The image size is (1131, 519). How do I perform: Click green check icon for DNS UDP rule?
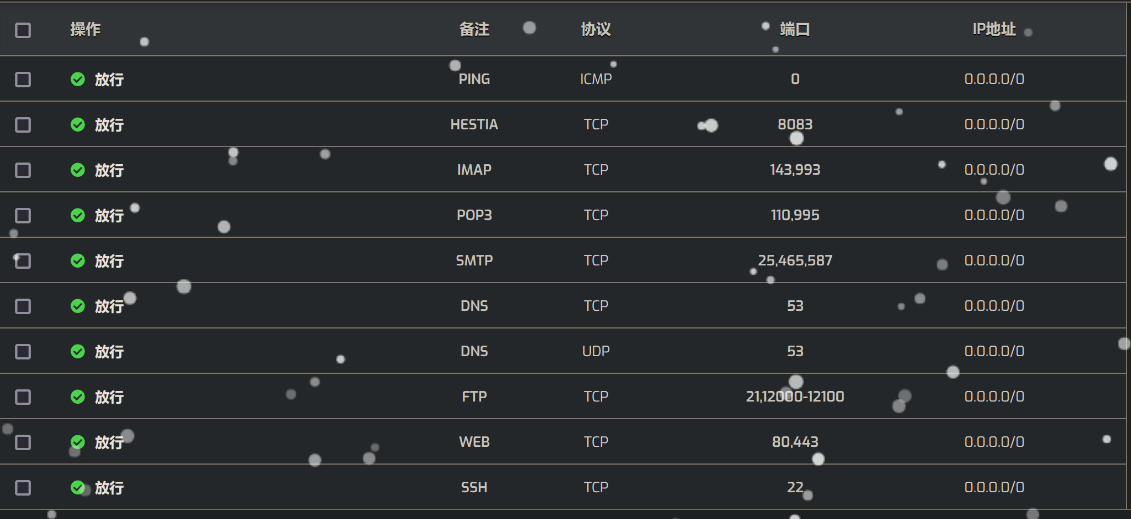(78, 352)
